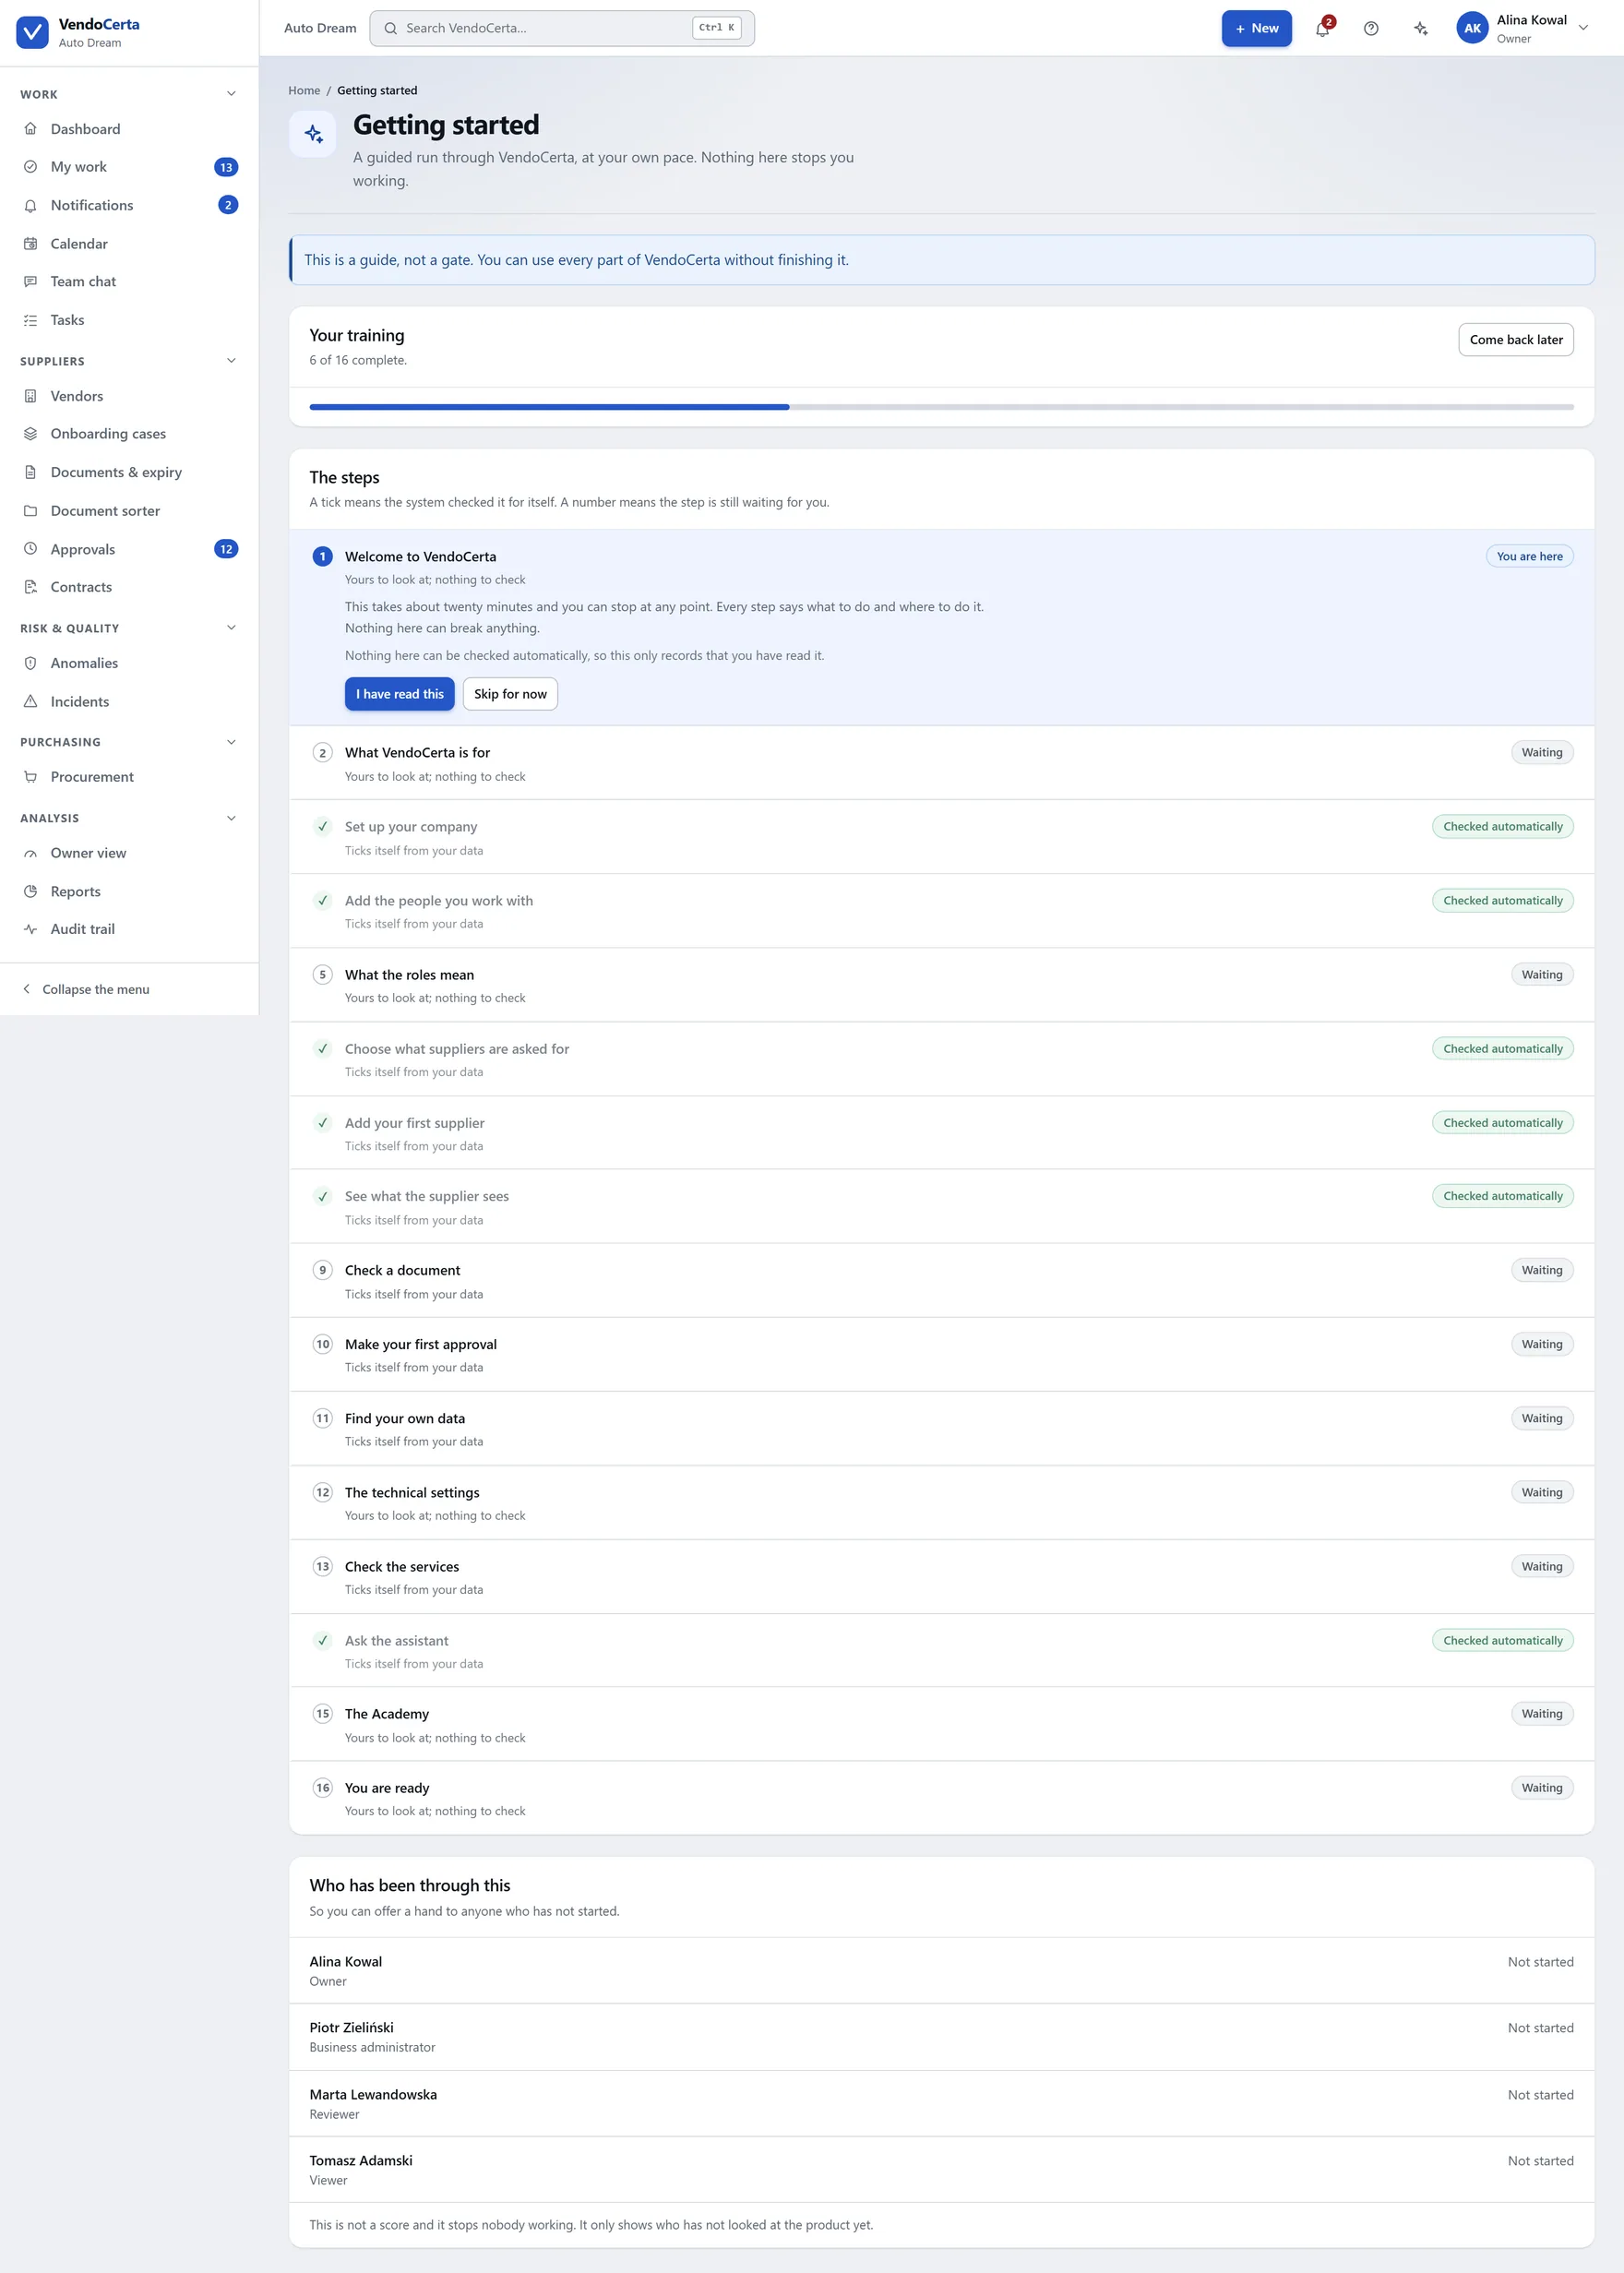
Task: Select Tomasz Adamski row
Action: tap(941, 2170)
